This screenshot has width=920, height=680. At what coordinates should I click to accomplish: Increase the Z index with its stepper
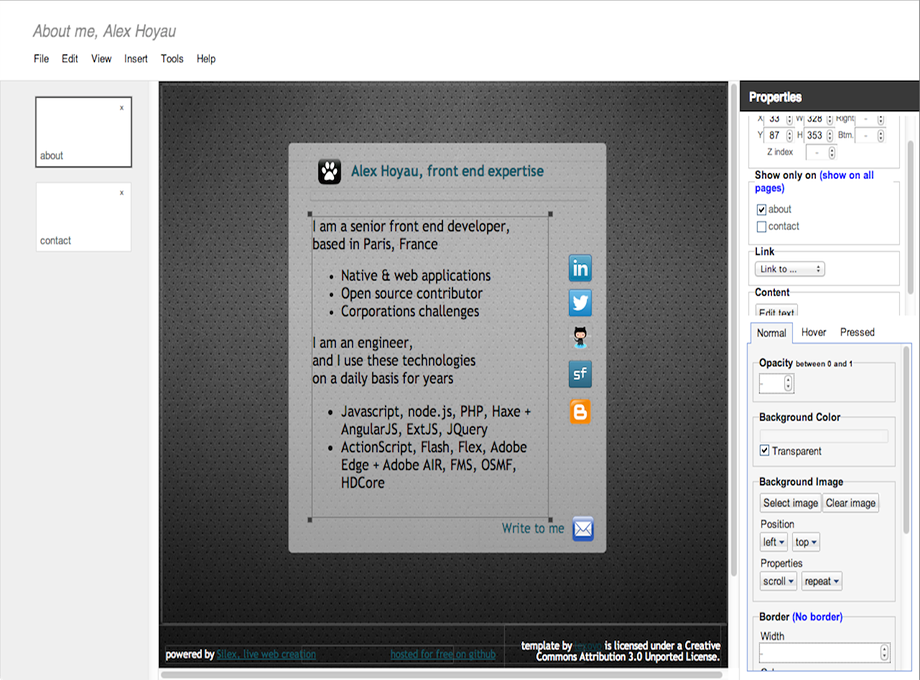click(x=832, y=149)
